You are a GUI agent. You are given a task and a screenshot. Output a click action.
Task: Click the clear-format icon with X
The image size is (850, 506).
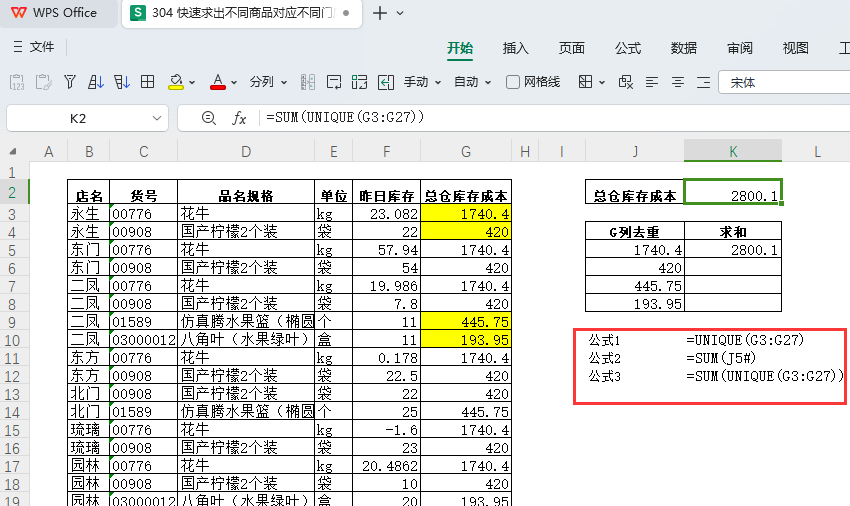pyautogui.click(x=626, y=82)
